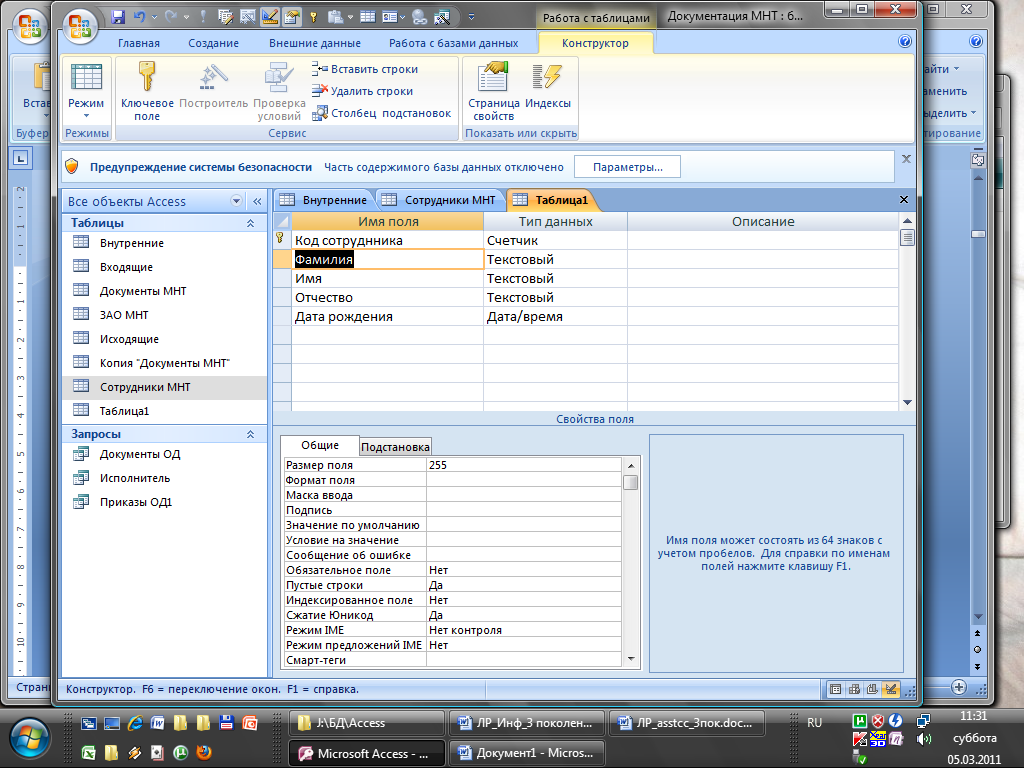Screen dimensions: 1024x768
Task: Open Все объекты Access category dropdown
Action: pos(236,201)
